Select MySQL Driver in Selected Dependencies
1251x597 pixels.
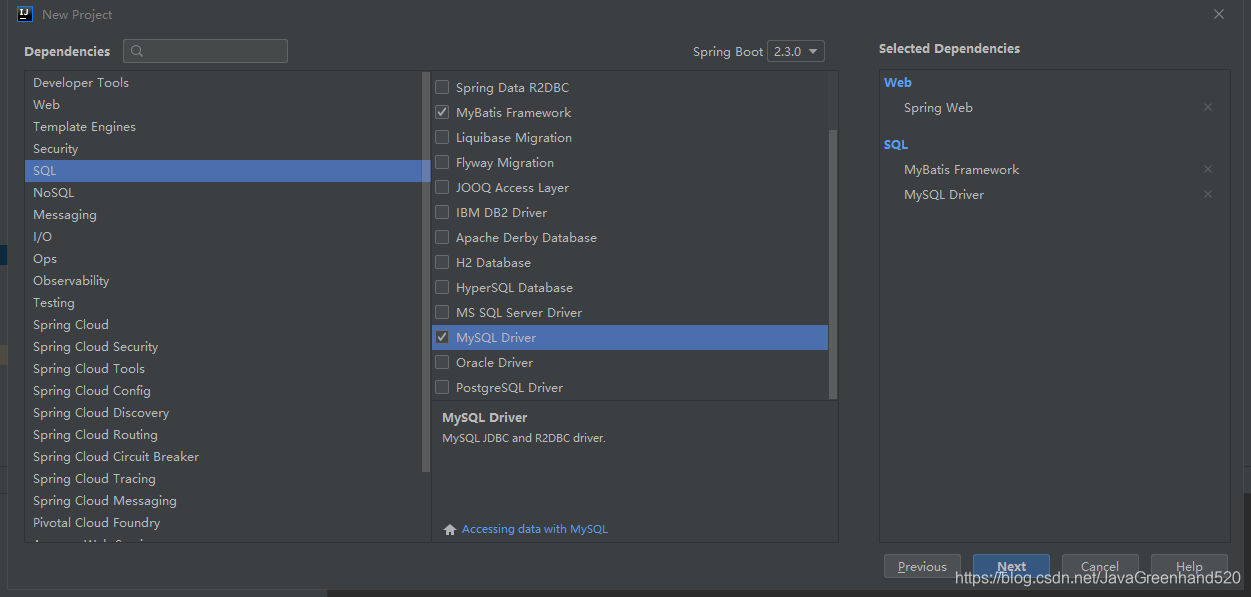(x=944, y=194)
